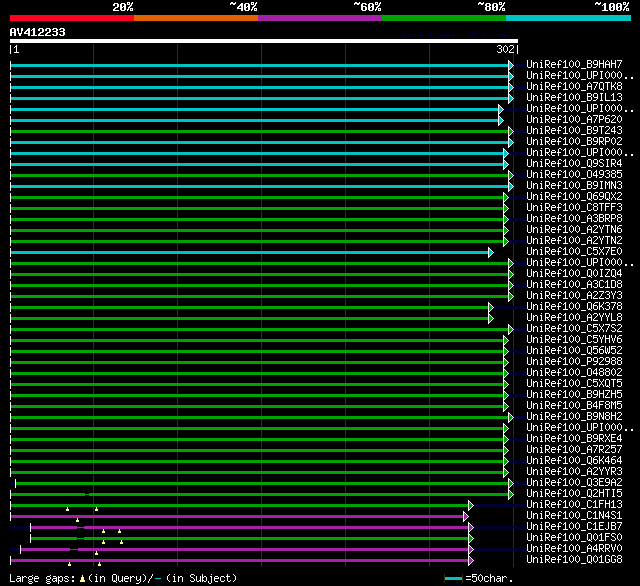640x586 pixels.
Task: Click the arrowhead ending the C5X7E0 alignment bar
Action: (490, 252)
